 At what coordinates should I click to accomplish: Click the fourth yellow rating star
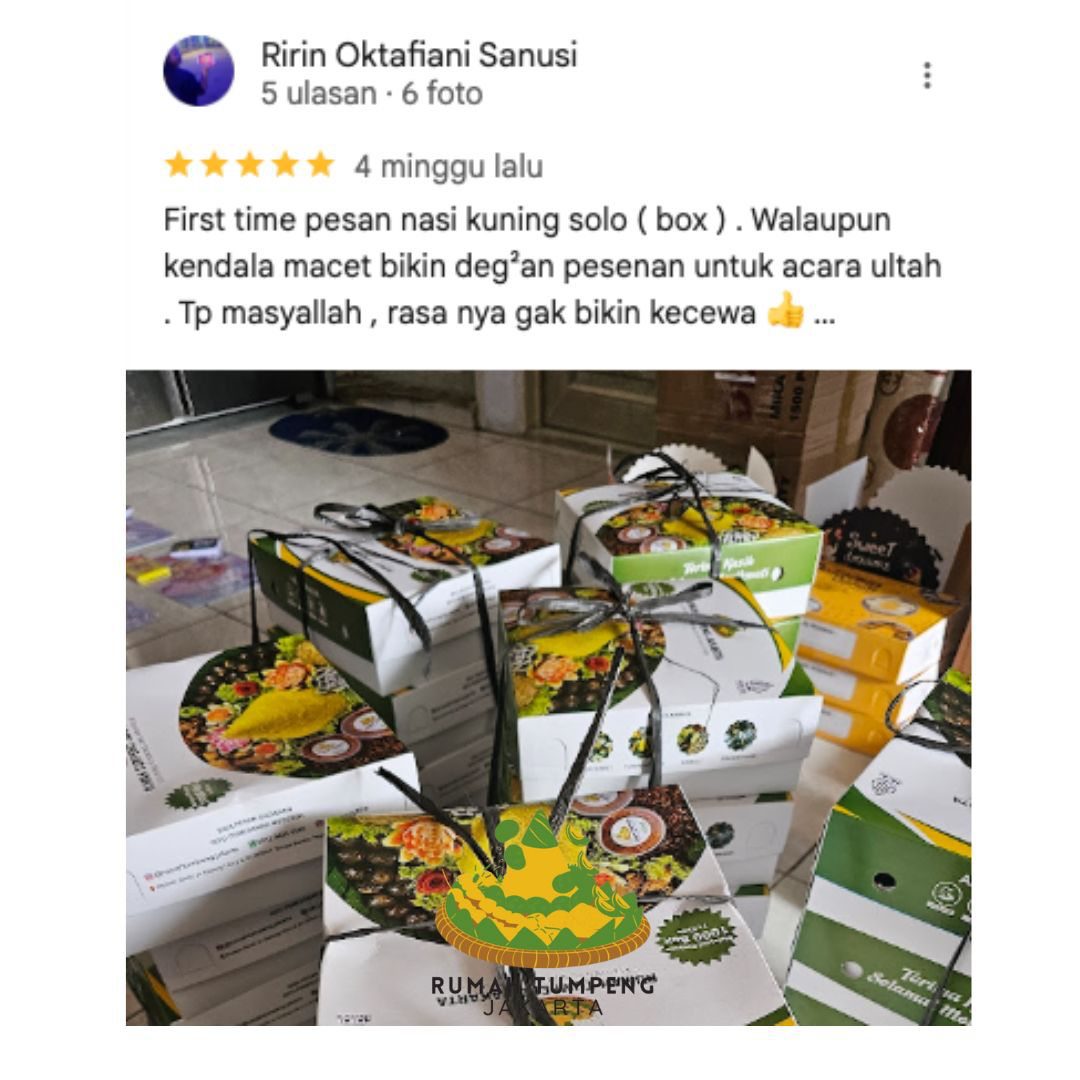point(285,165)
